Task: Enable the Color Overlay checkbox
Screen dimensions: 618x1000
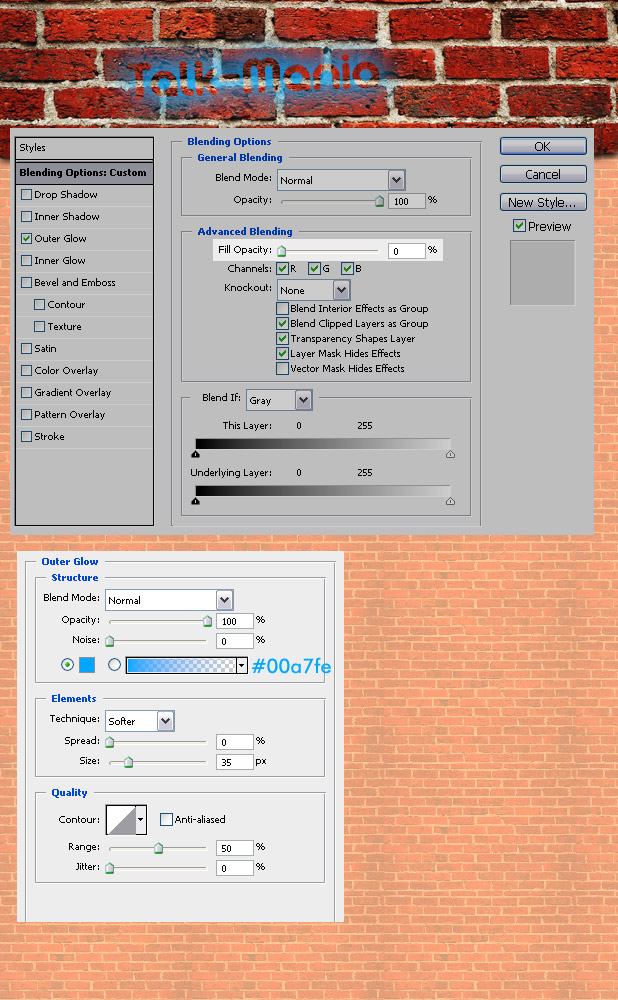Action: click(x=27, y=371)
